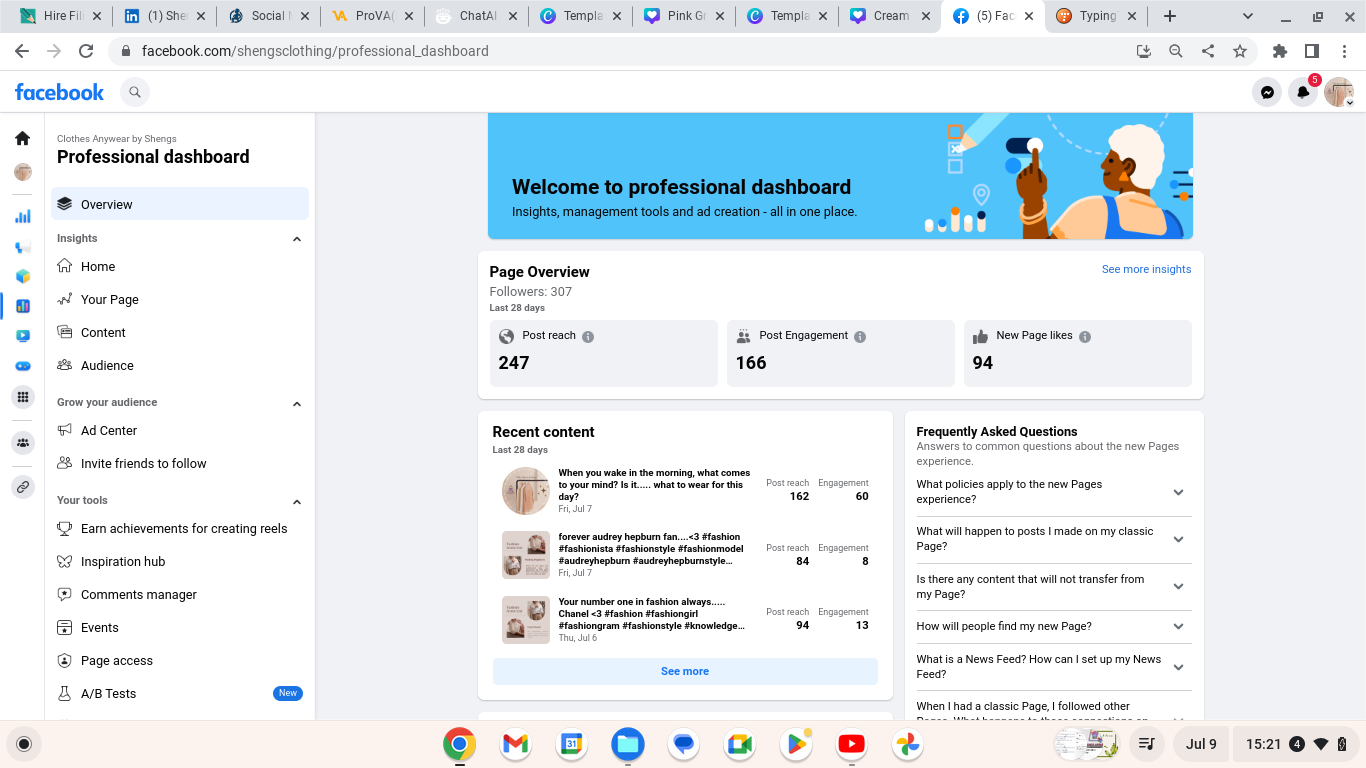Switch to the Typing browser tab
Screen dimensions: 1366x768
1096,16
